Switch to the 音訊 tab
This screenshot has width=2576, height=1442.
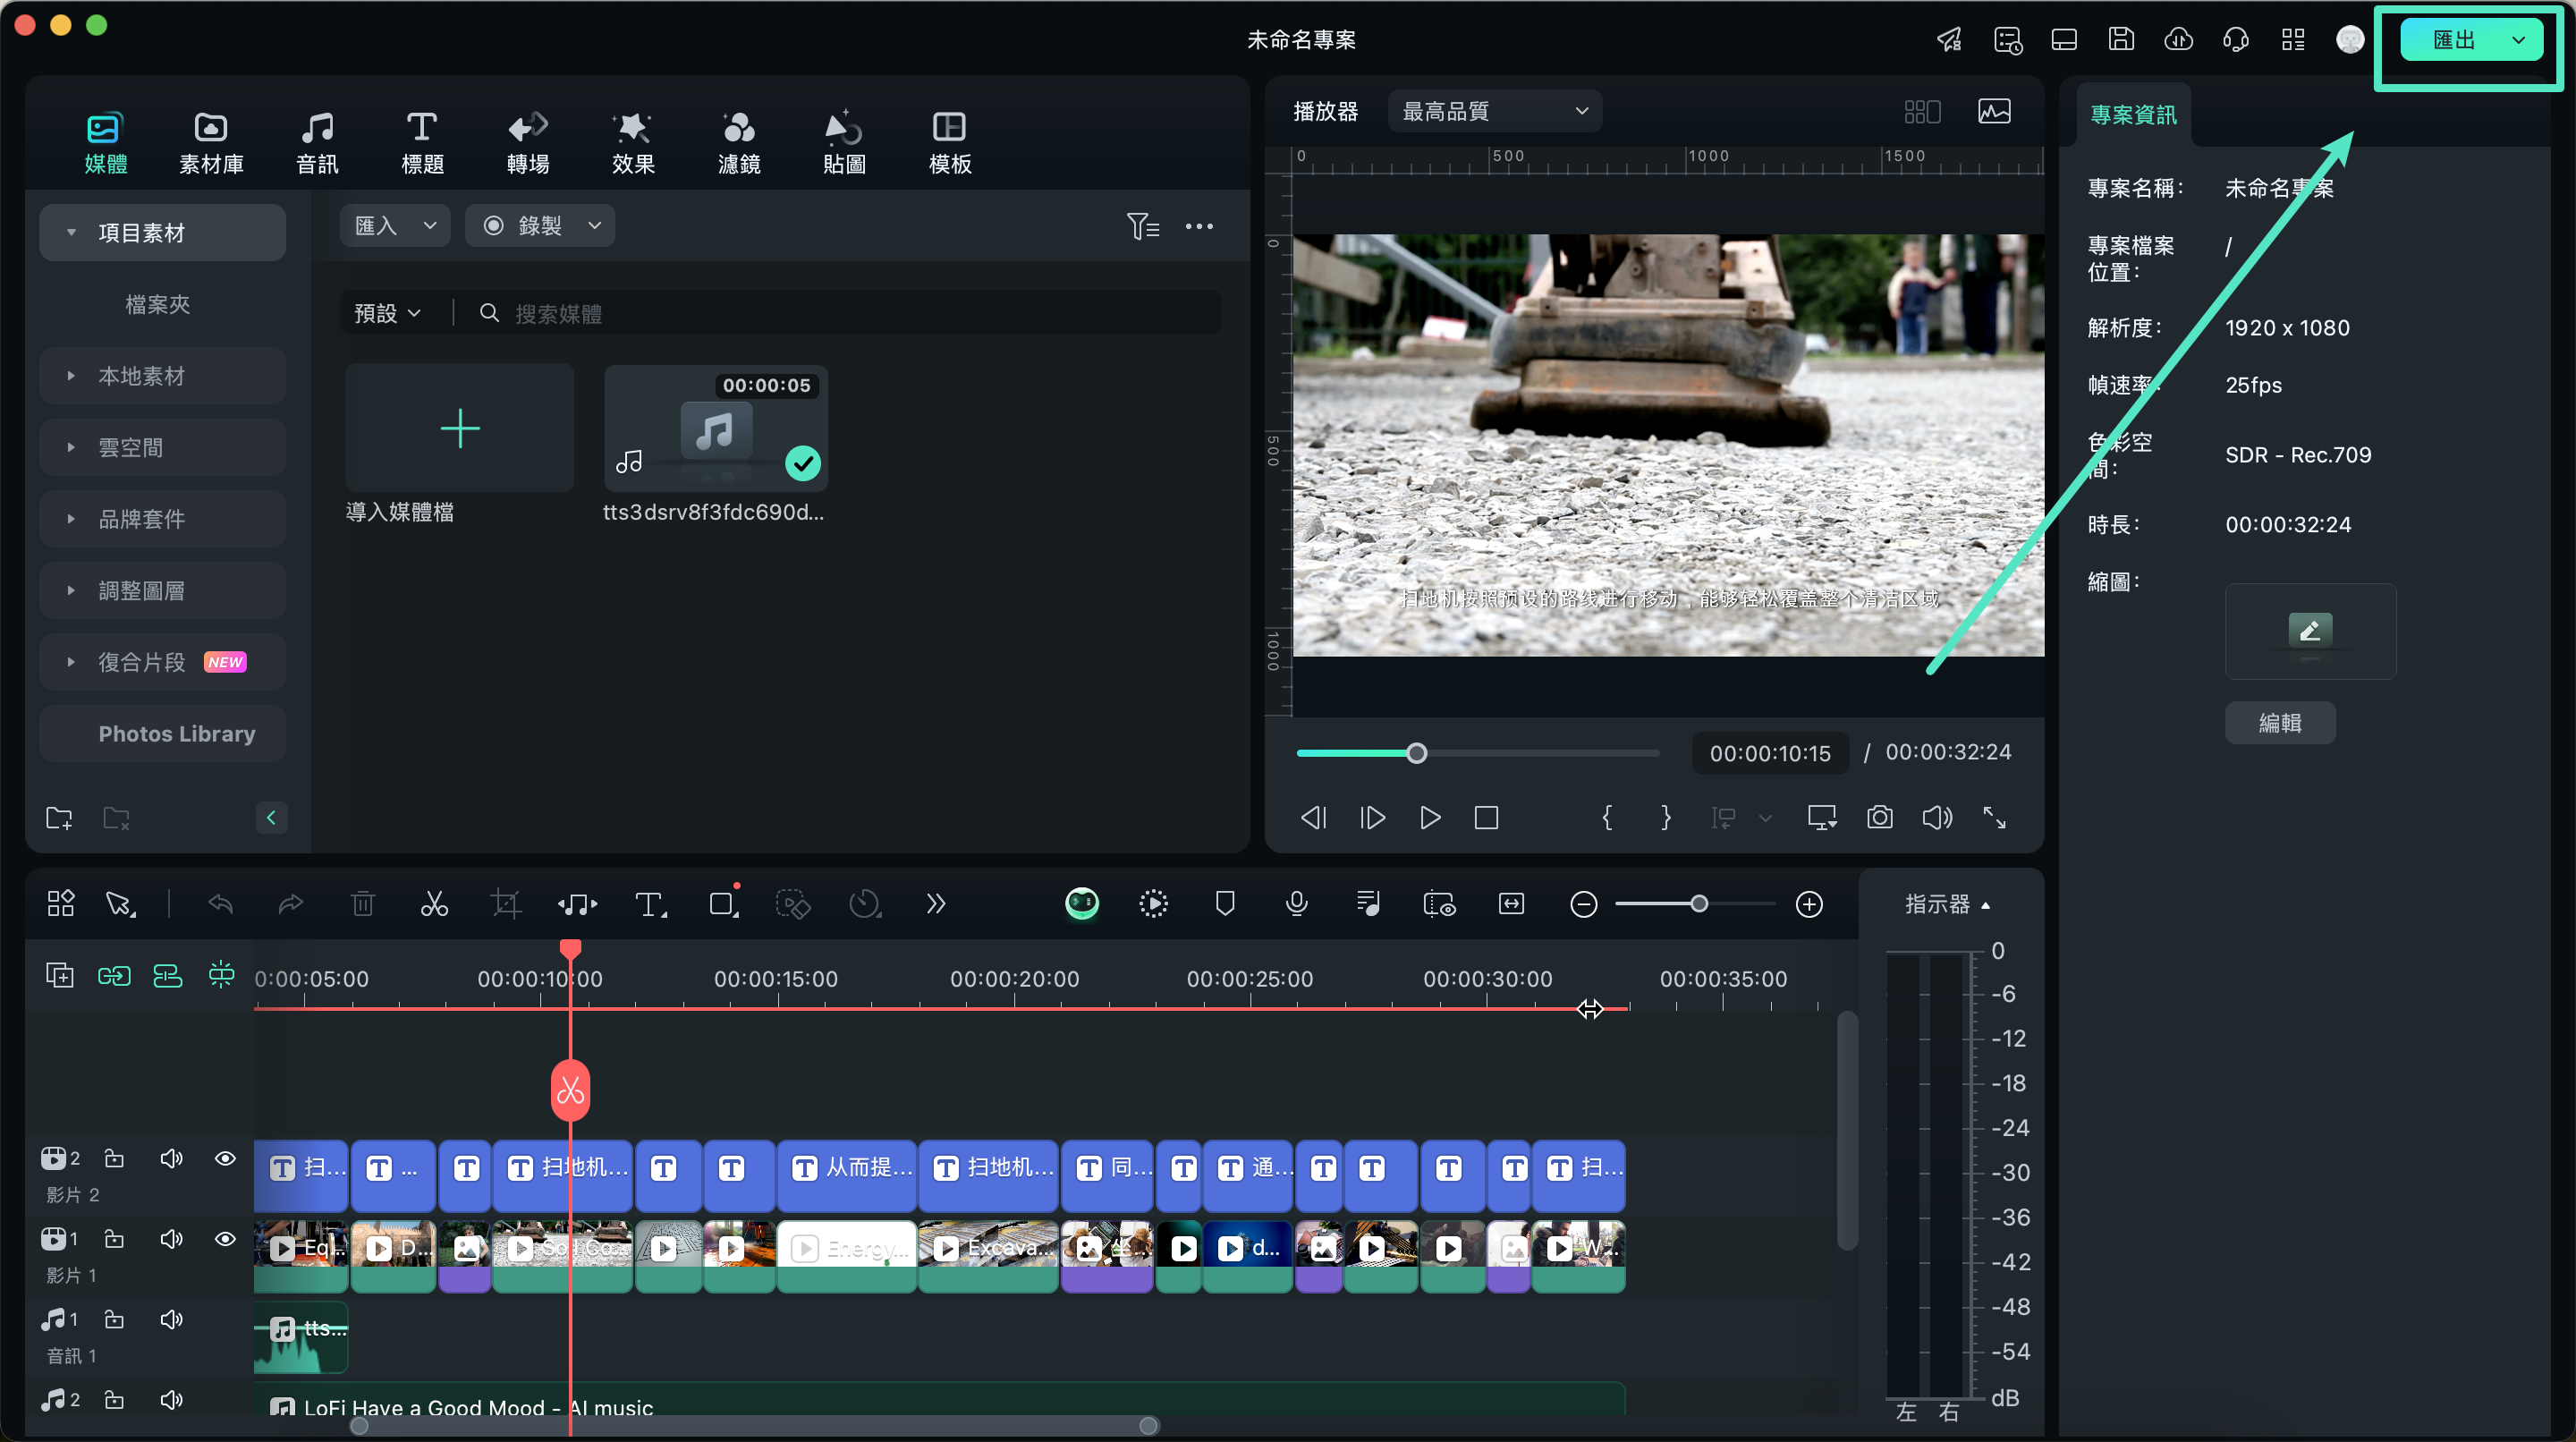(x=317, y=143)
